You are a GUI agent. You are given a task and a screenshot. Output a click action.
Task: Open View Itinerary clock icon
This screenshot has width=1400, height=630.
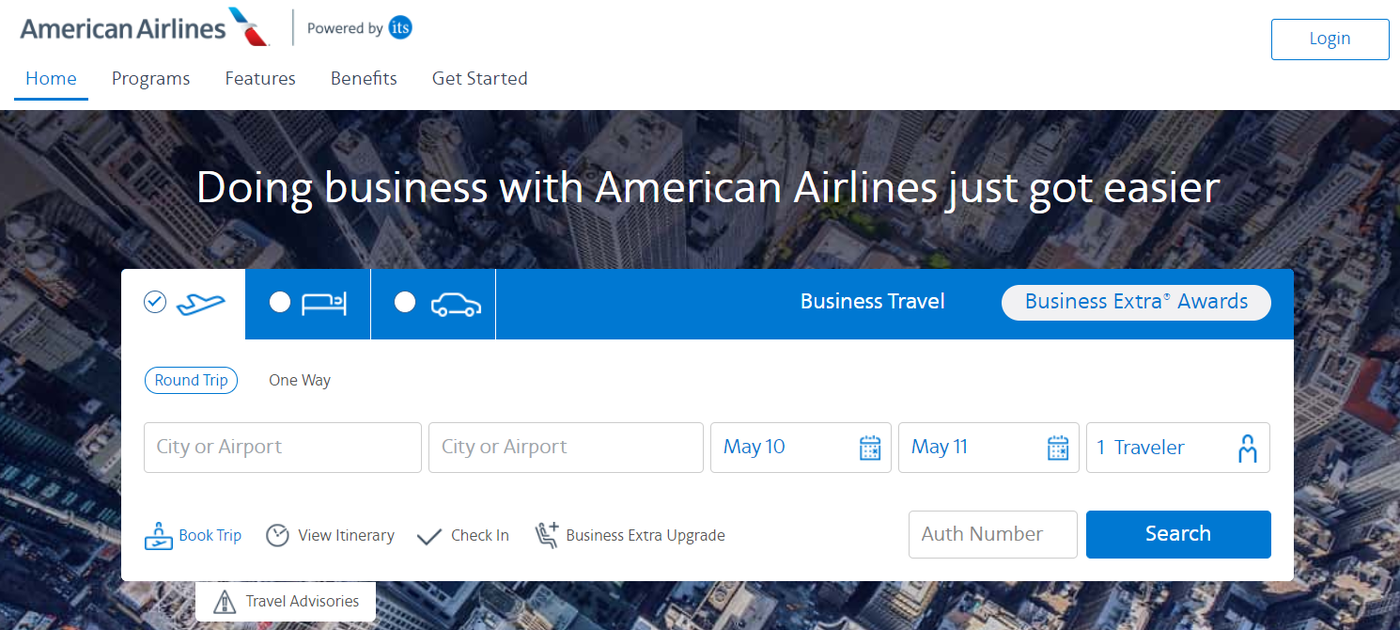click(x=277, y=535)
